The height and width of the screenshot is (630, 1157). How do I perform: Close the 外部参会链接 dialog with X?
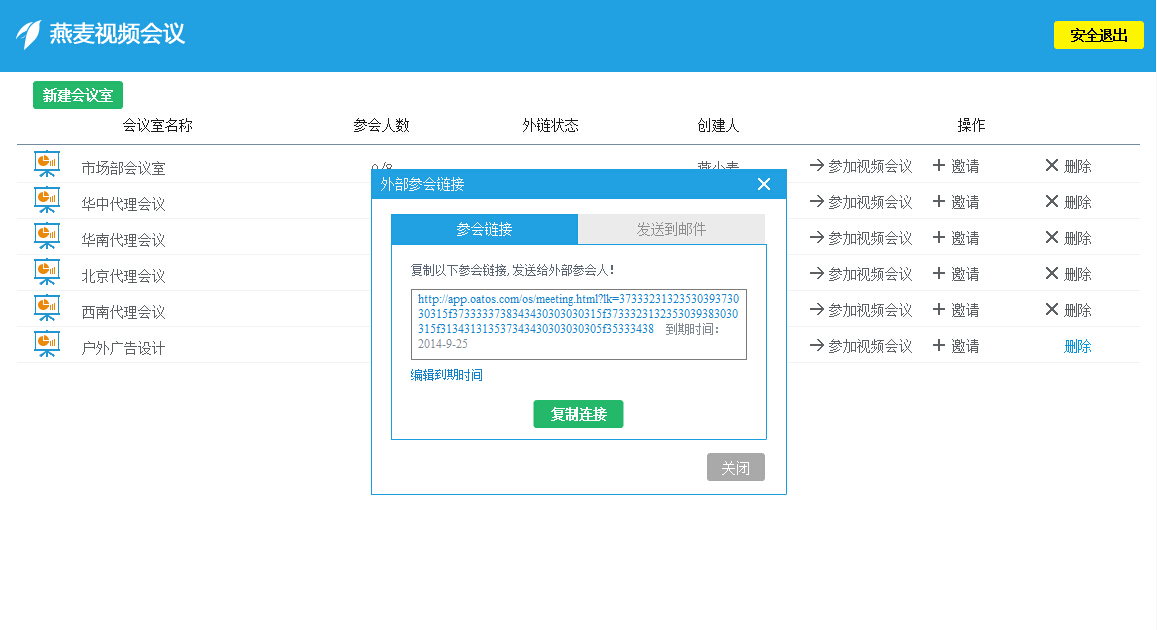[x=764, y=184]
